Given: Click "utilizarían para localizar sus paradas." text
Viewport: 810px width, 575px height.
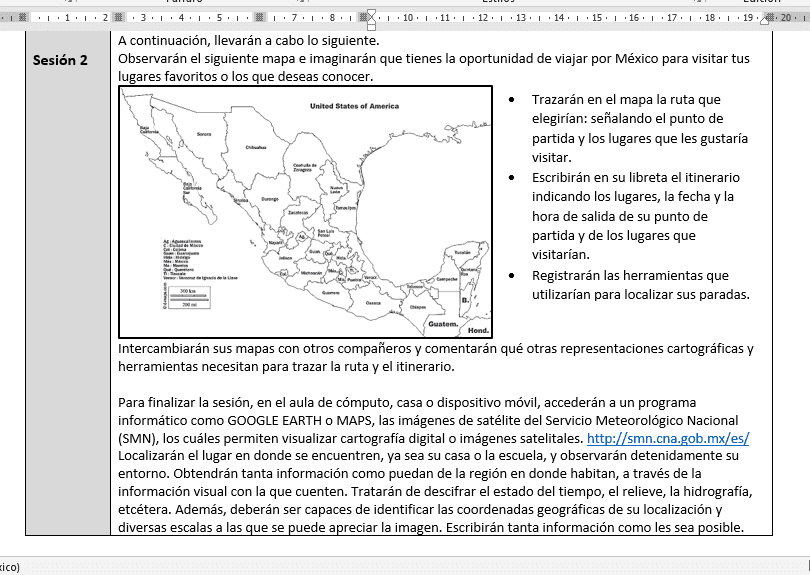Looking at the screenshot, I should (x=641, y=294).
